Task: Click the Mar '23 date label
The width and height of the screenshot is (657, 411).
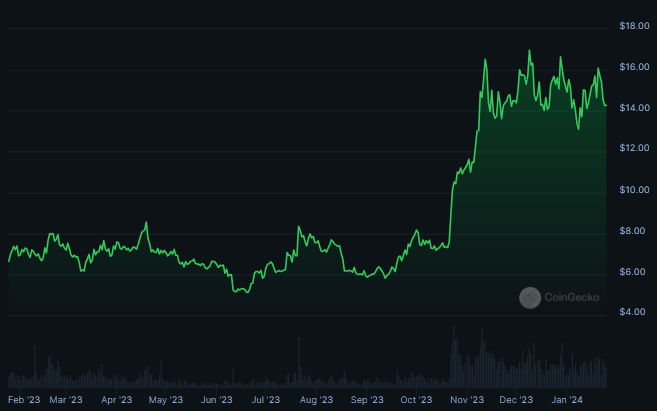Action: click(x=66, y=400)
